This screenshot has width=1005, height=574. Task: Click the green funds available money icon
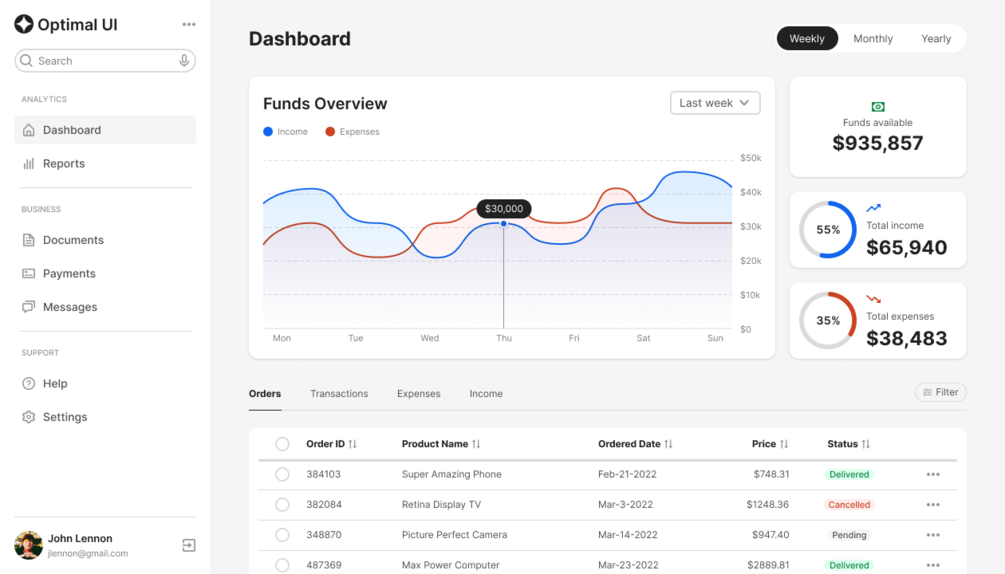coord(877,107)
